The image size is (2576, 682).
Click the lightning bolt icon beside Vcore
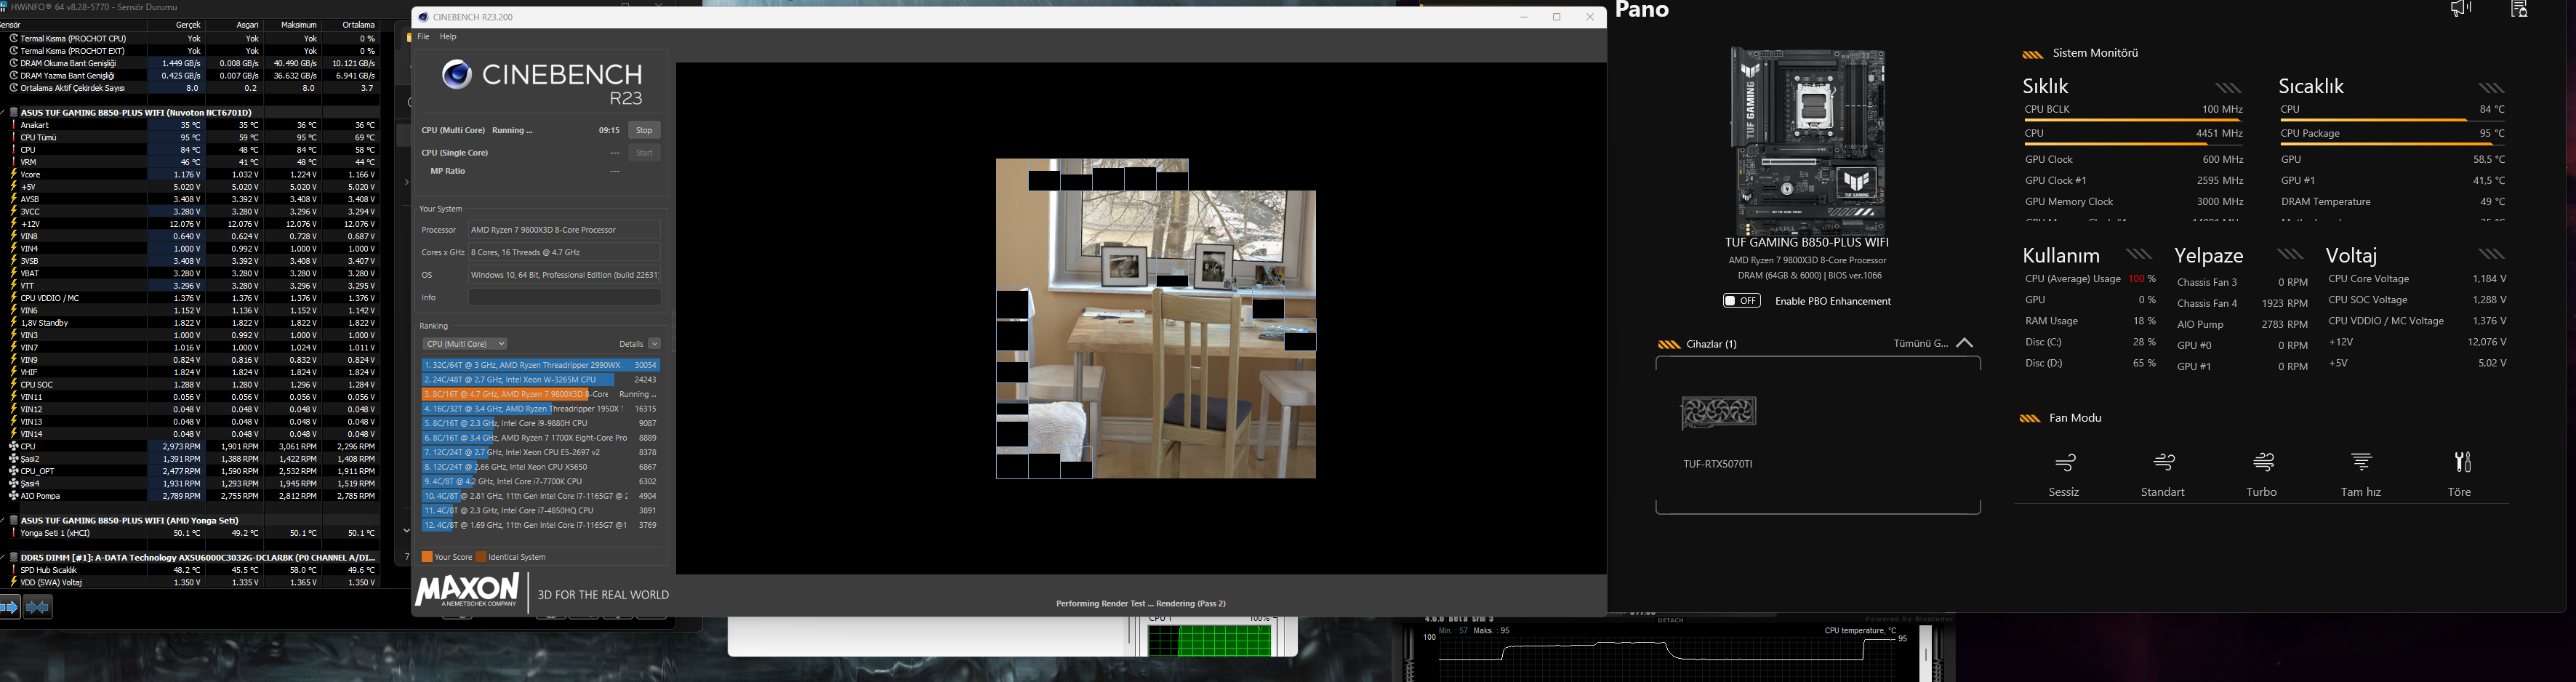coord(14,175)
